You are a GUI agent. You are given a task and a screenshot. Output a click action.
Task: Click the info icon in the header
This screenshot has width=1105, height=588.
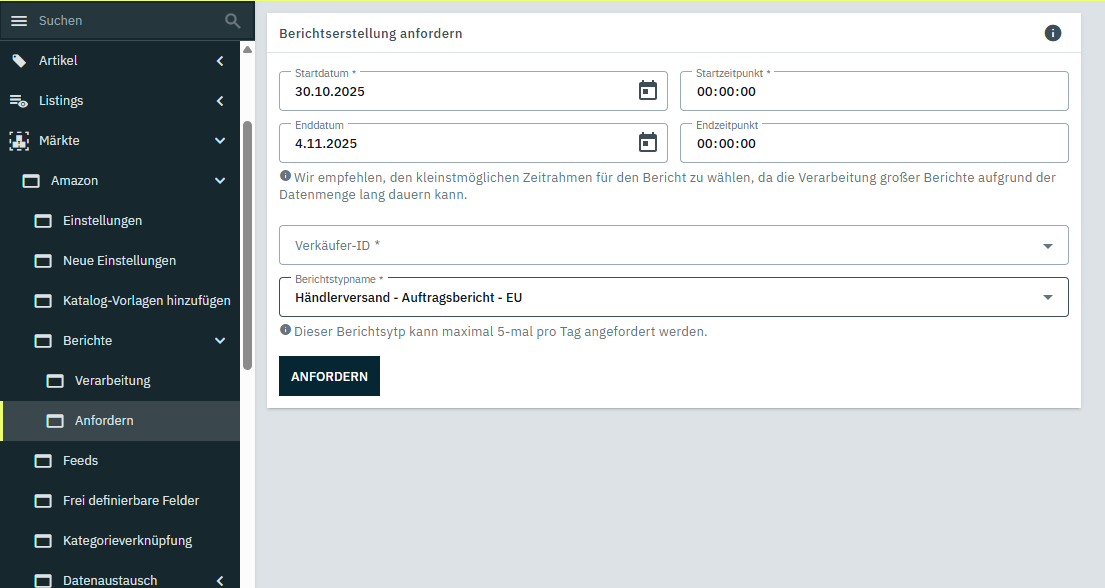pos(1053,33)
